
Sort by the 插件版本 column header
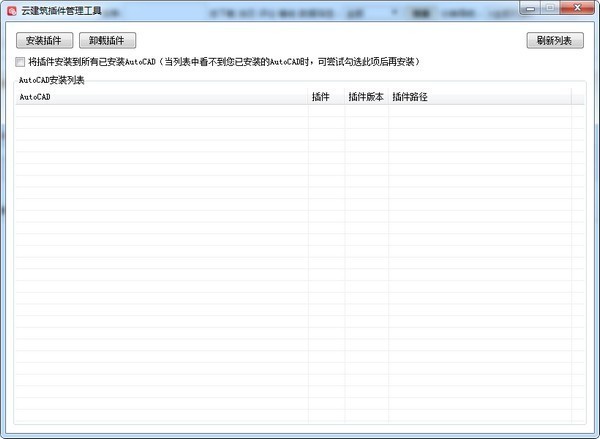[x=367, y=97]
